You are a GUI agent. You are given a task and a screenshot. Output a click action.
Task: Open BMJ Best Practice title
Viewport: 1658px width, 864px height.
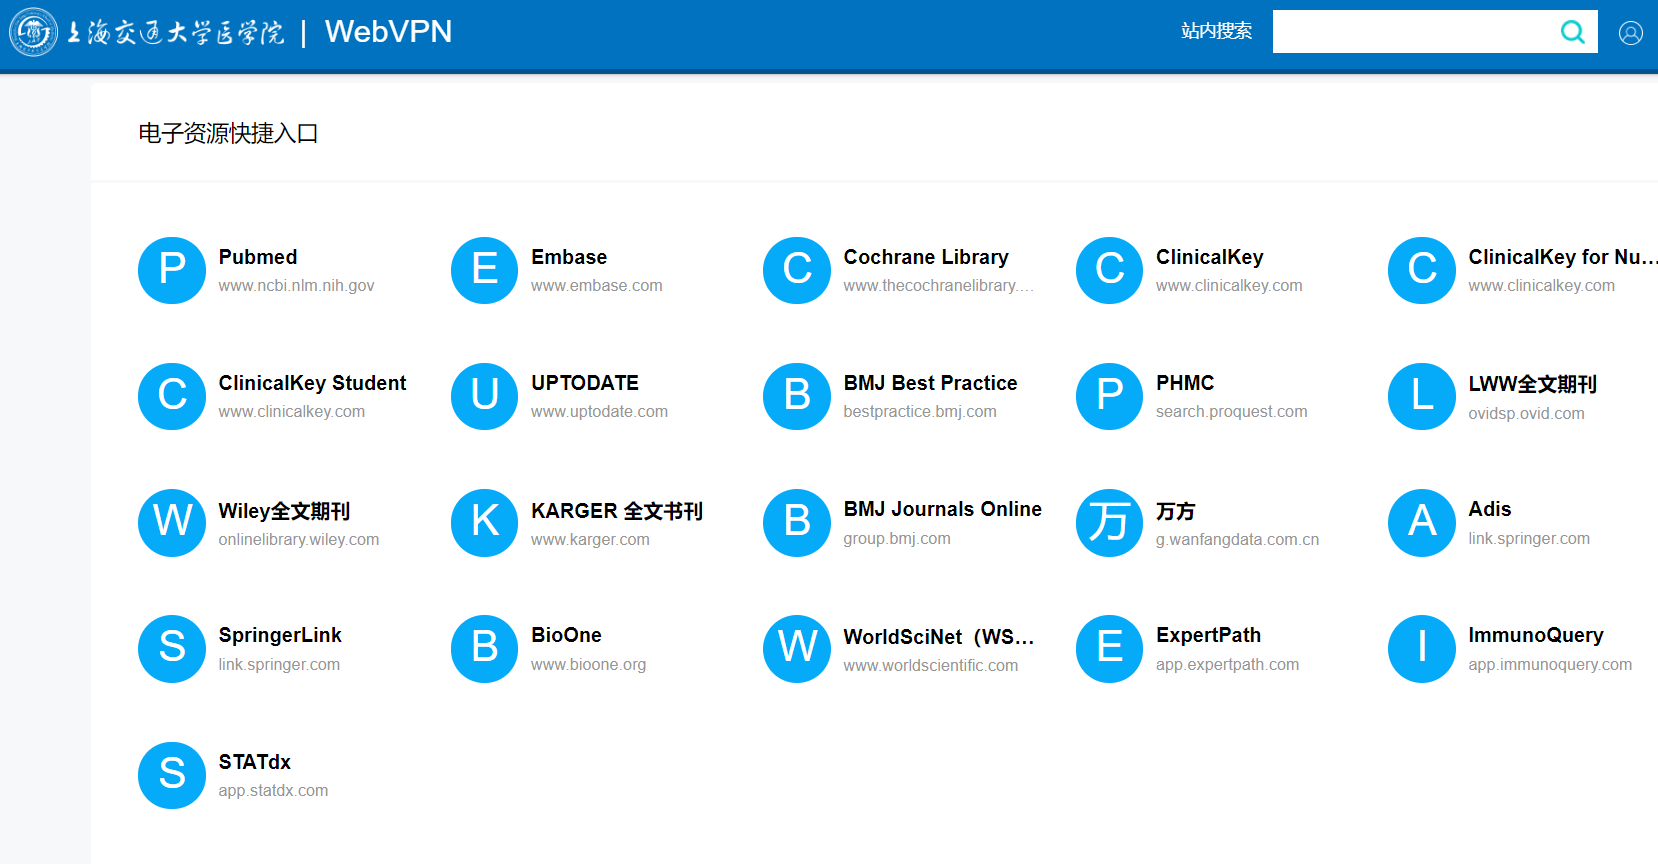(x=930, y=383)
